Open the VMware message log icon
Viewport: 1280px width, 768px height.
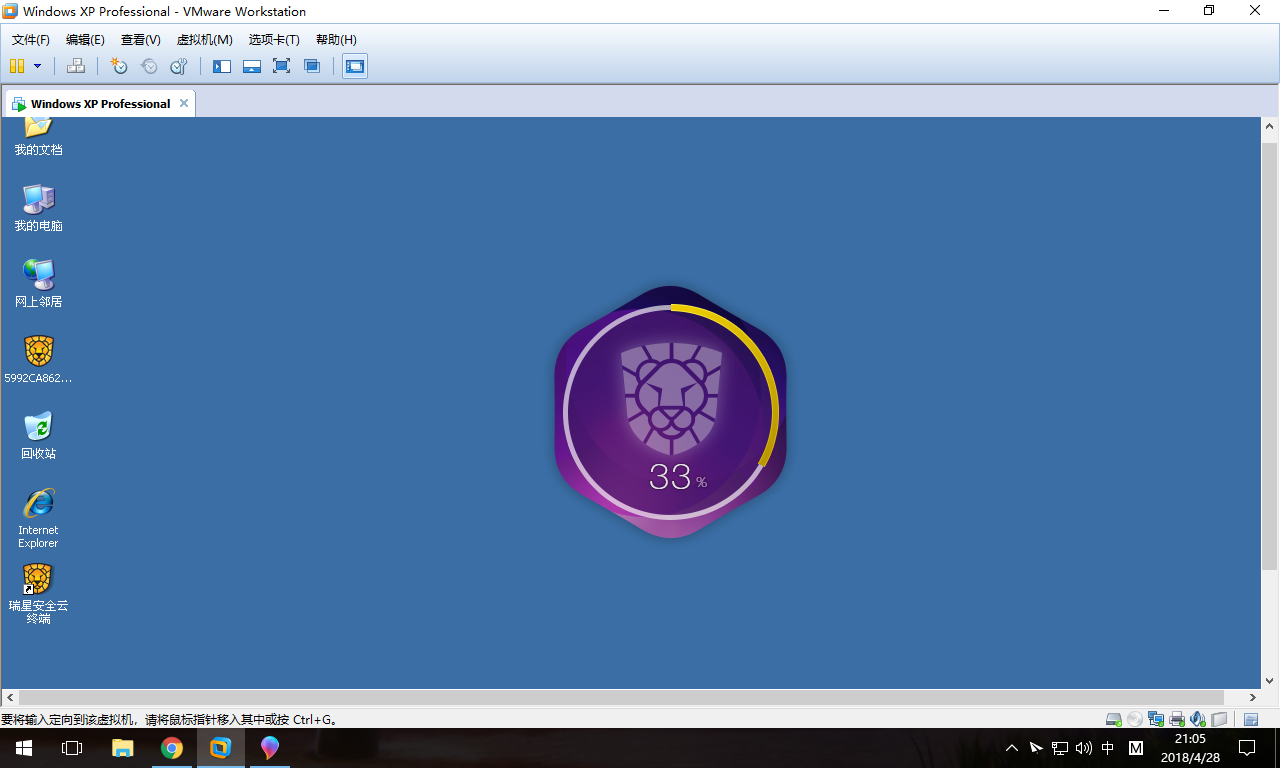coord(1251,718)
